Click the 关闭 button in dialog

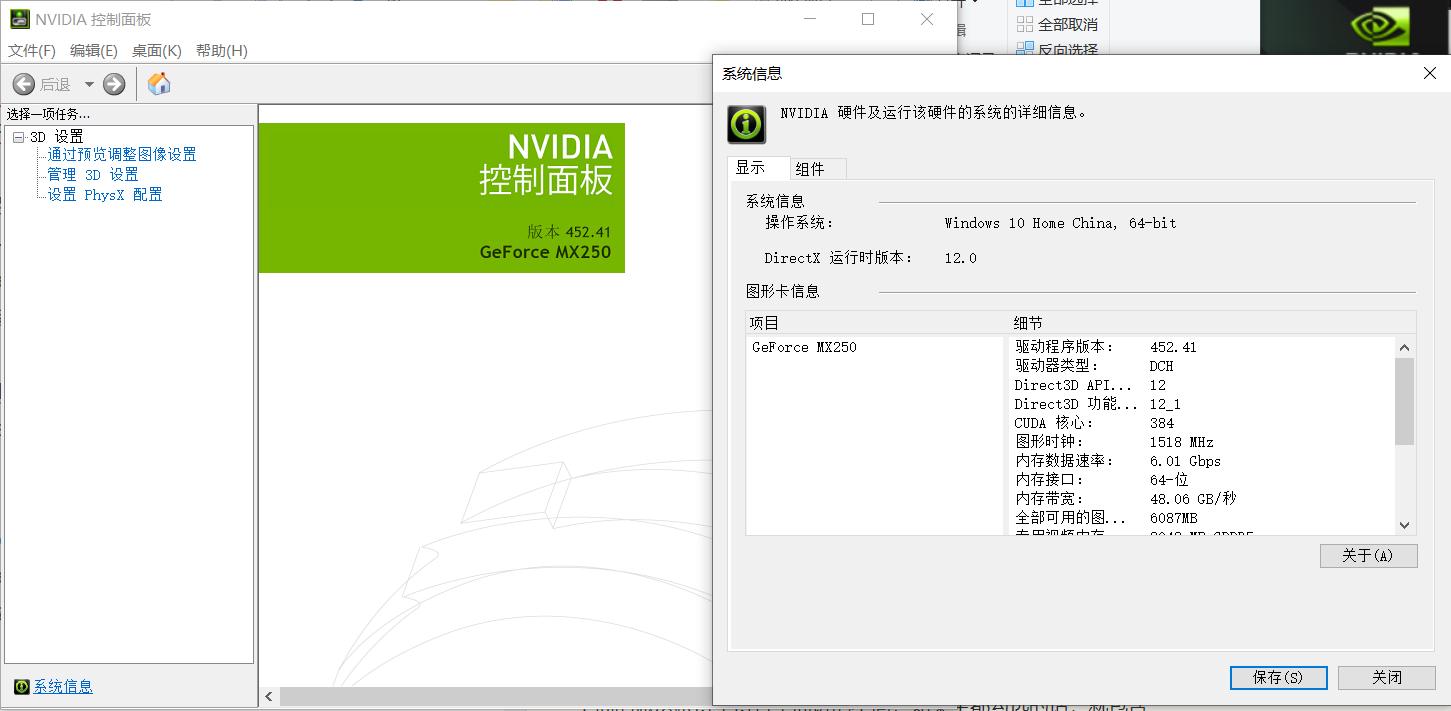(1387, 677)
